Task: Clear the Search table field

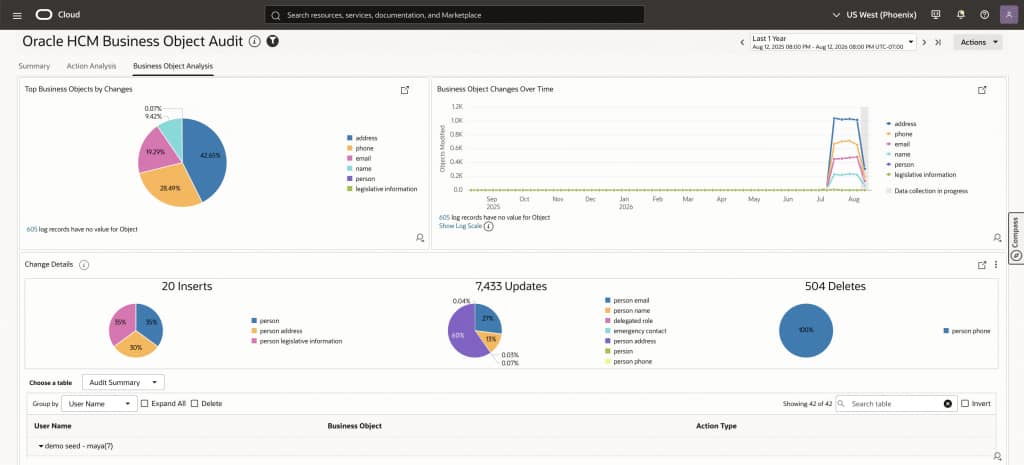Action: 948,404
